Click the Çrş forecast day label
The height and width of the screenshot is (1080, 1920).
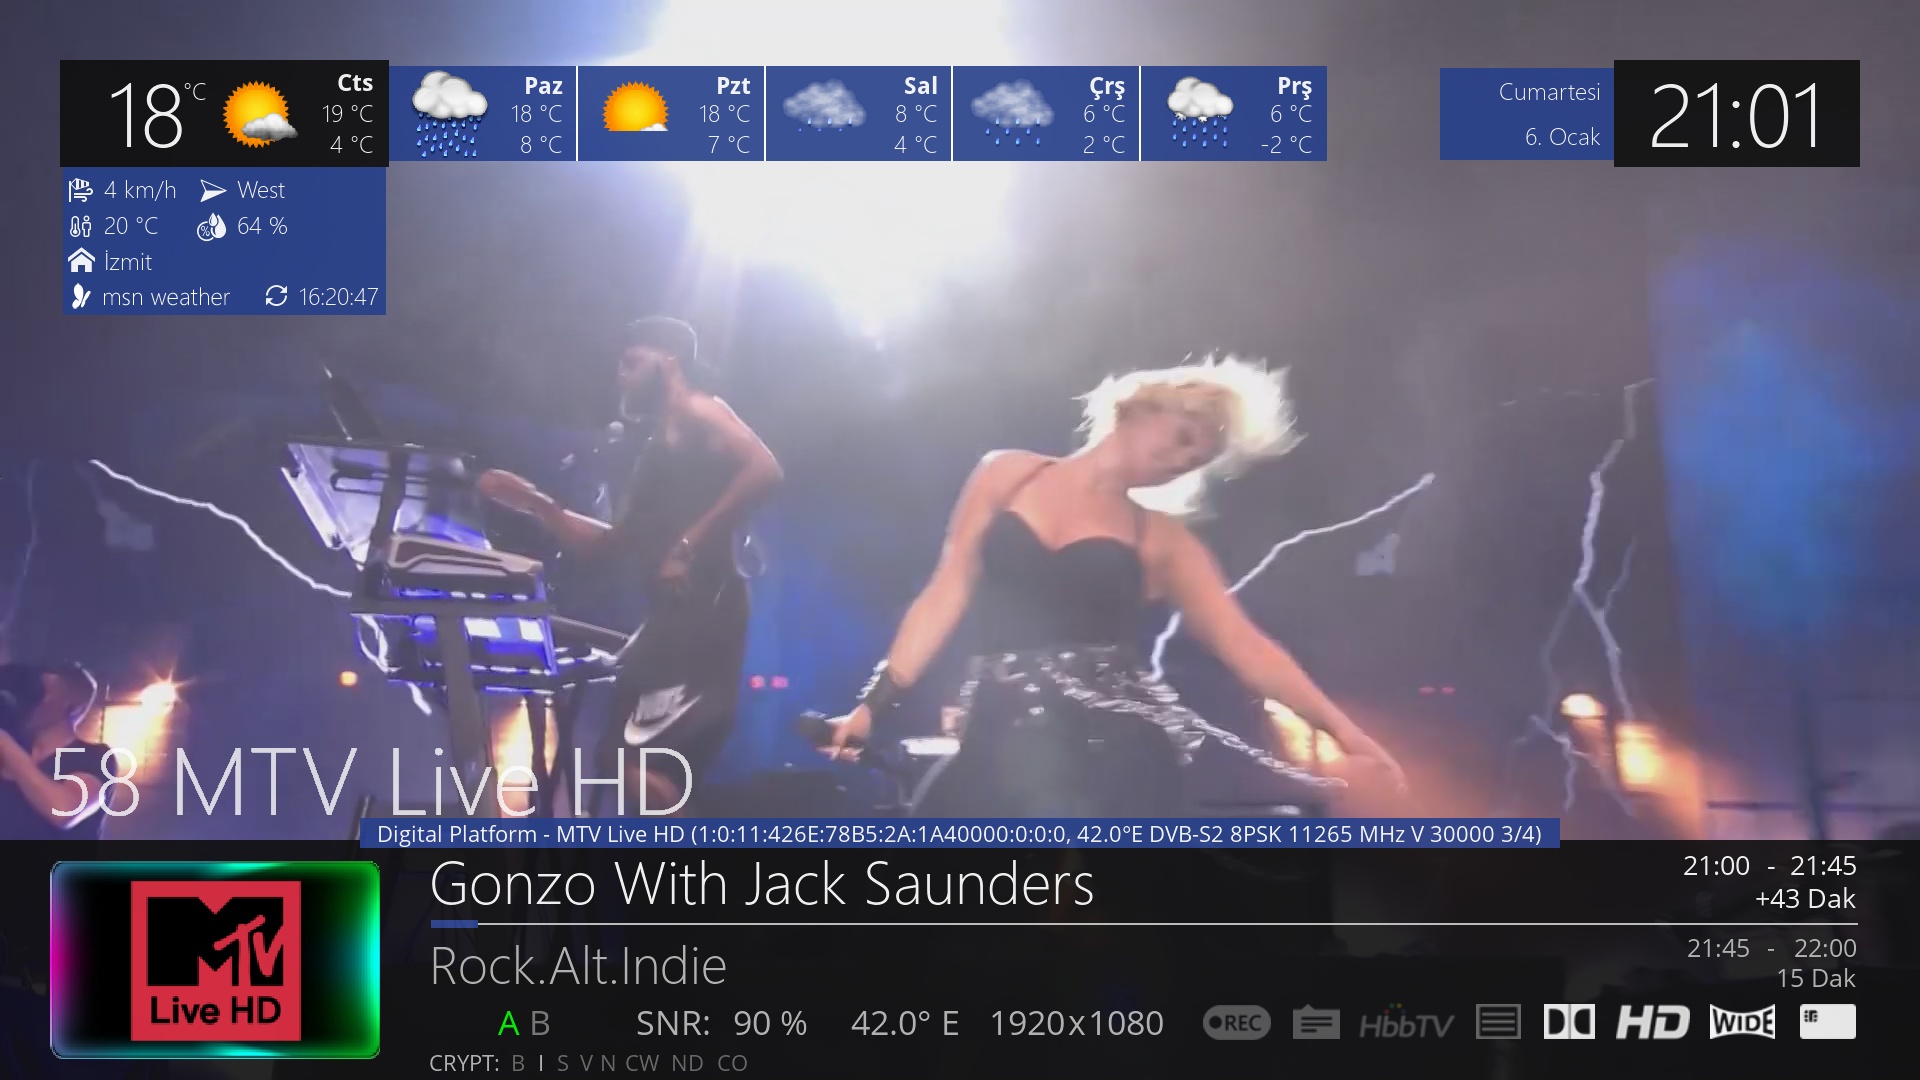1107,87
